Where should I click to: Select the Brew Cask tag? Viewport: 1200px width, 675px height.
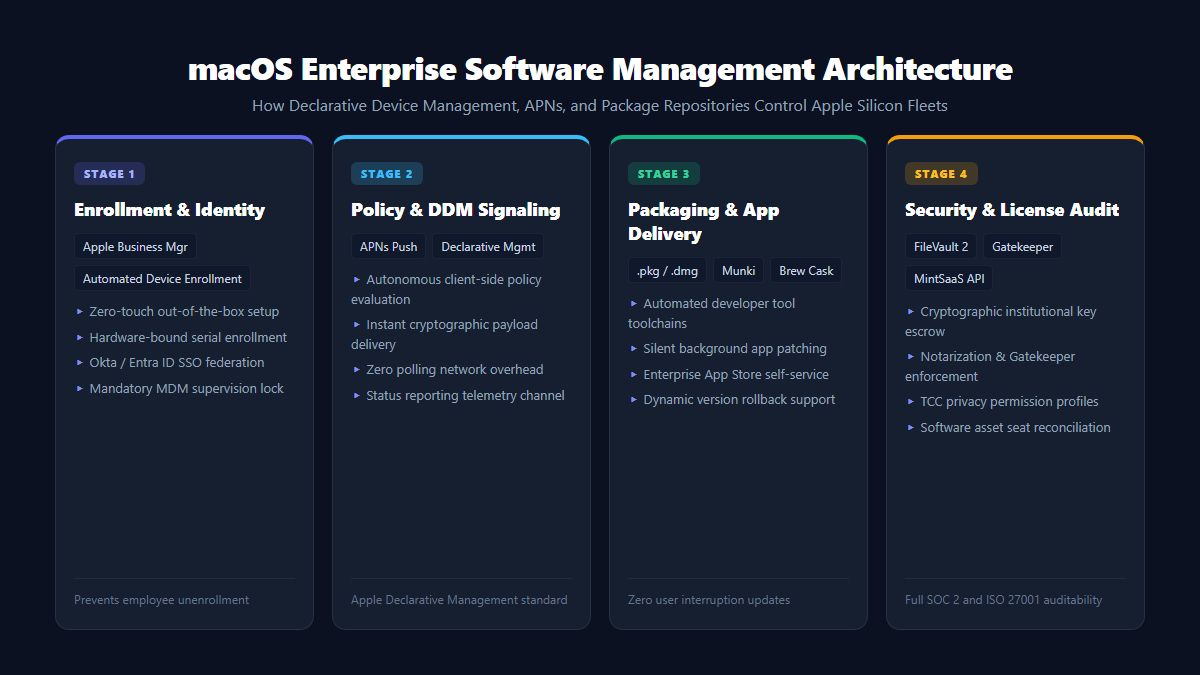pos(806,271)
